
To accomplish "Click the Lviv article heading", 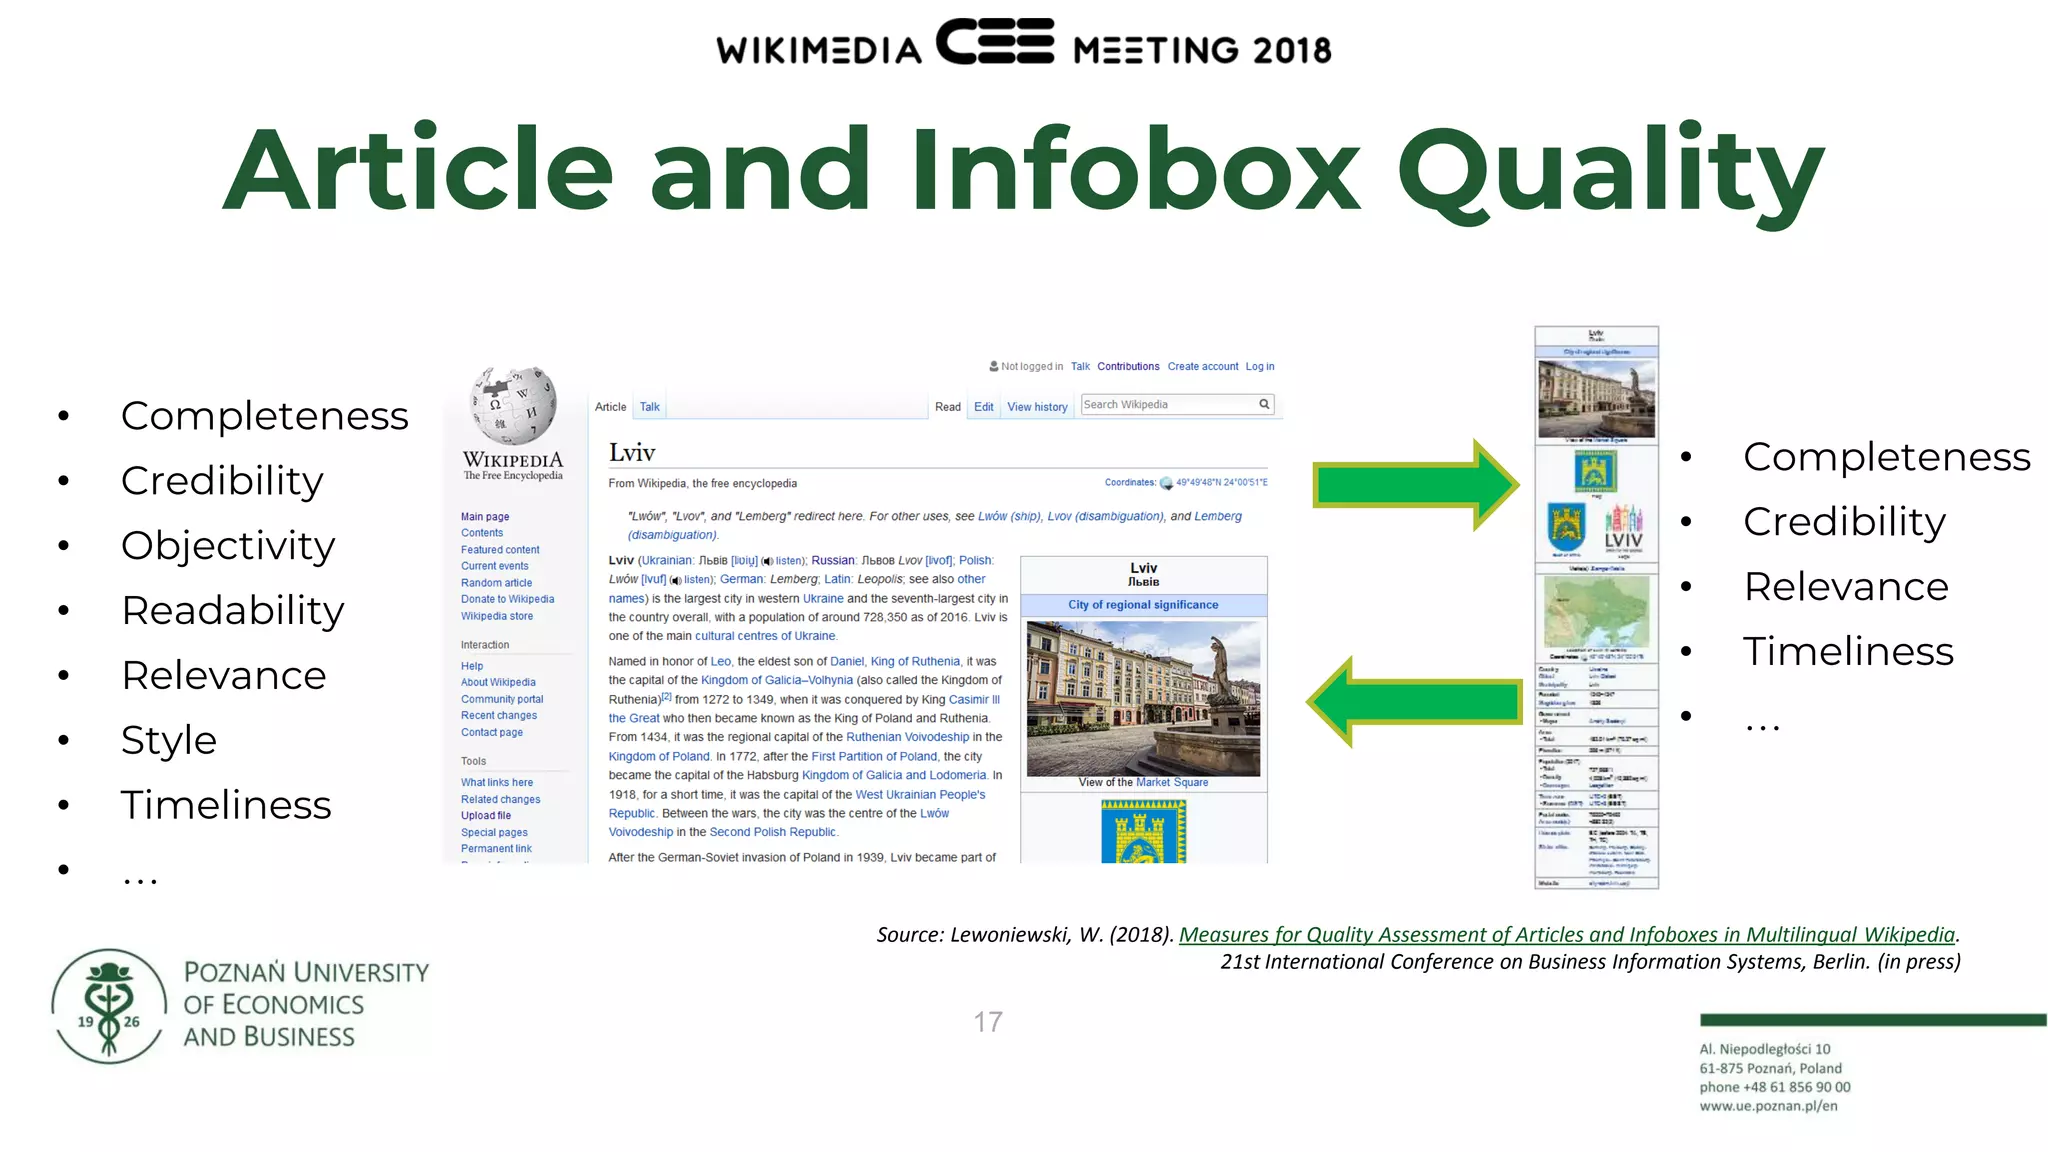I will point(632,452).
